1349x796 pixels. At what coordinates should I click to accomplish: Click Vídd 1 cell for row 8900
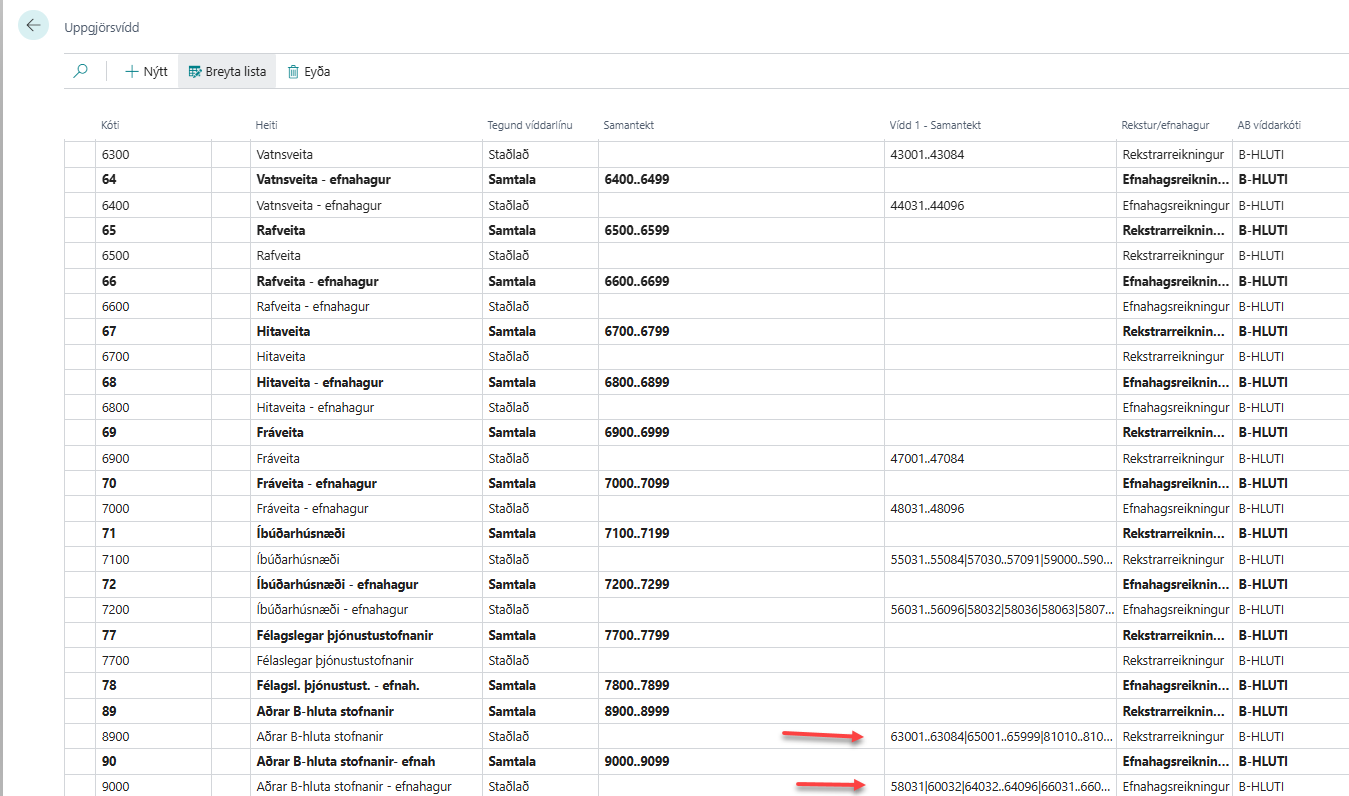pos(1000,737)
